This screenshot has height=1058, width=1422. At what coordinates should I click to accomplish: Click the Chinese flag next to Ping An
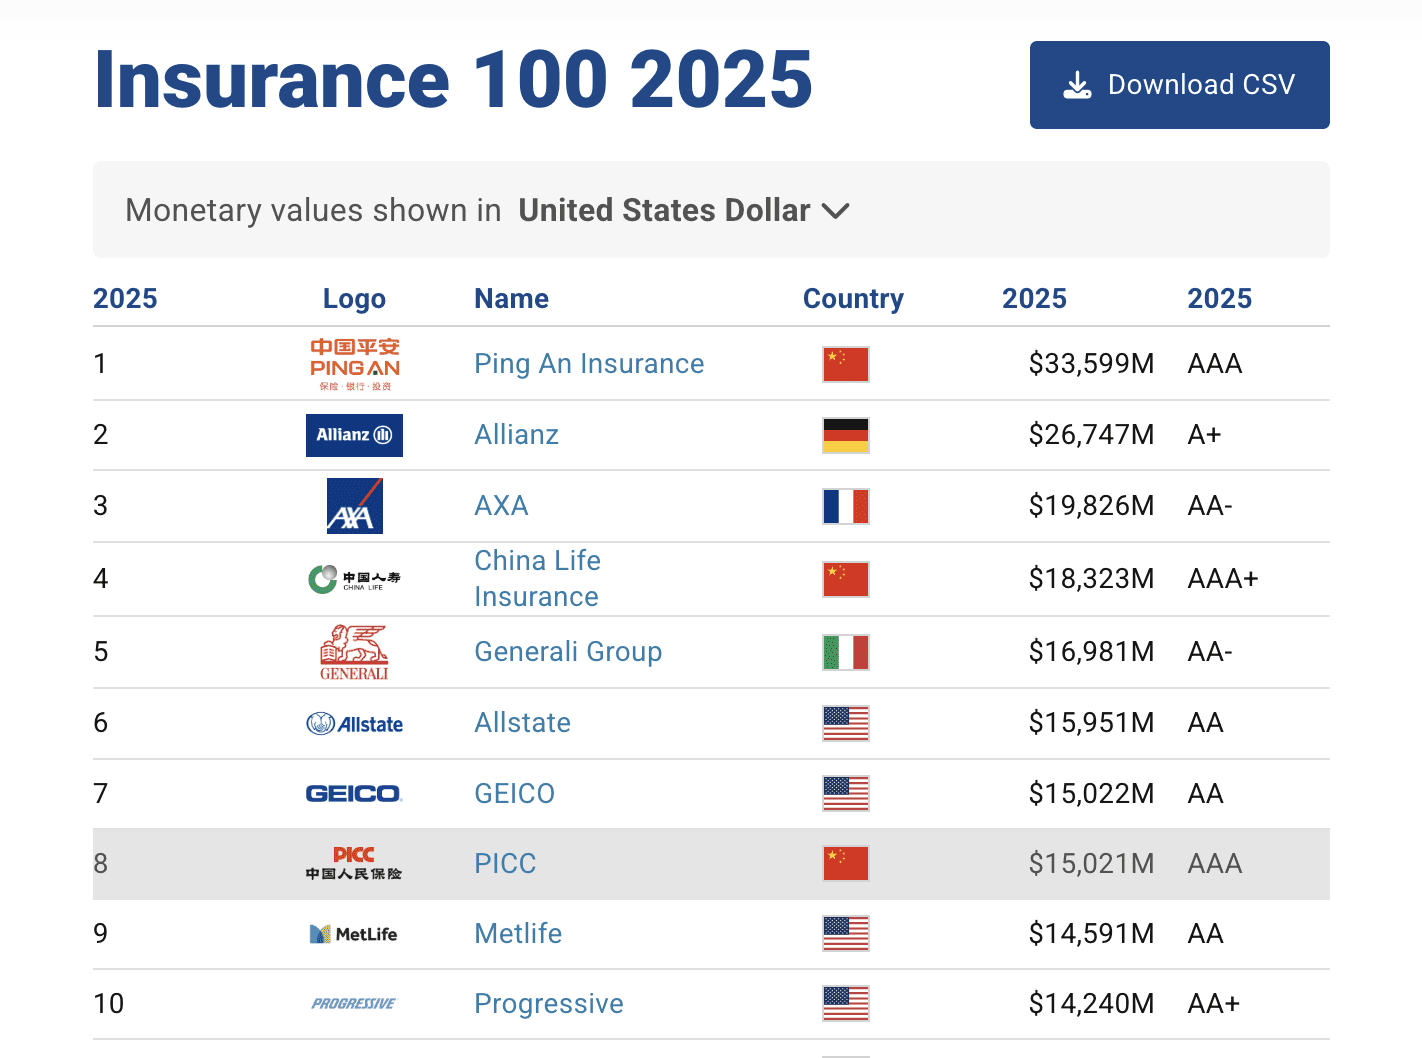click(845, 364)
